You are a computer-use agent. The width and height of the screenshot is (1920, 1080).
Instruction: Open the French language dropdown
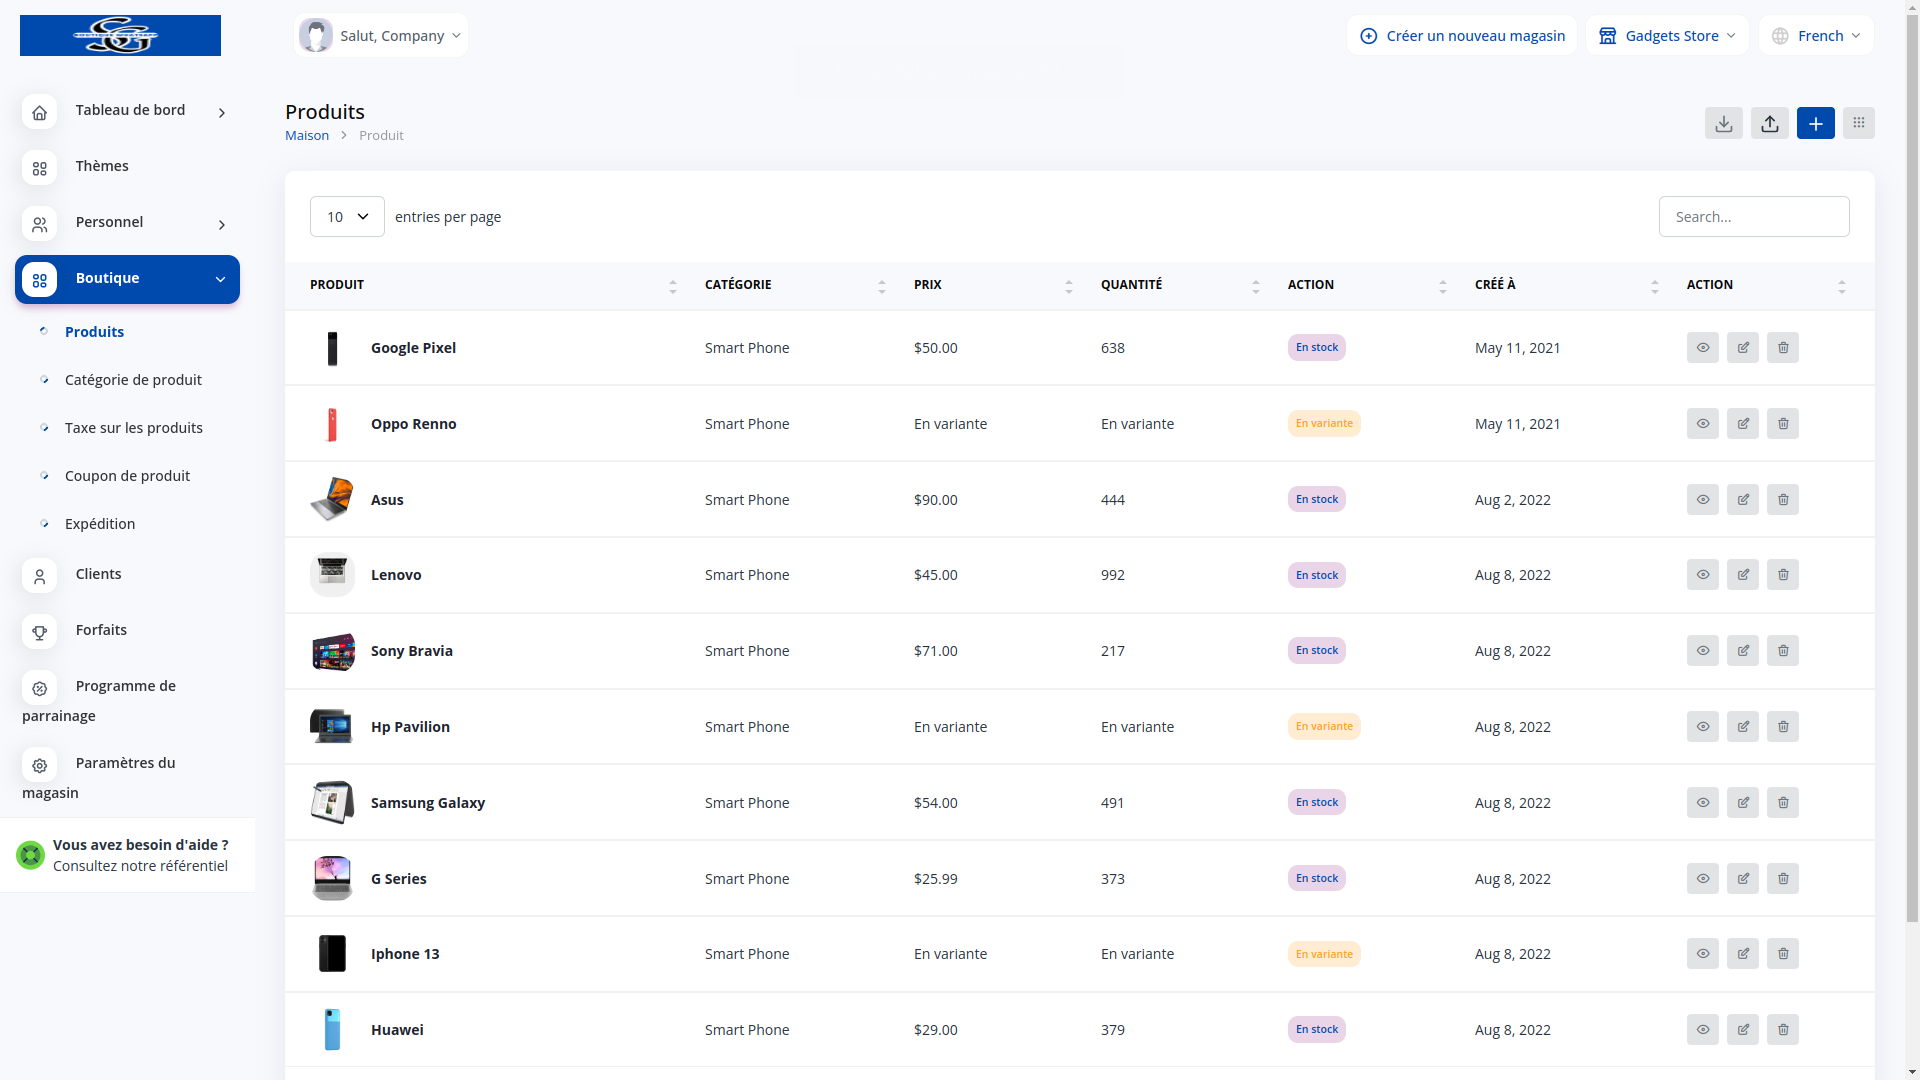pyautogui.click(x=1816, y=36)
